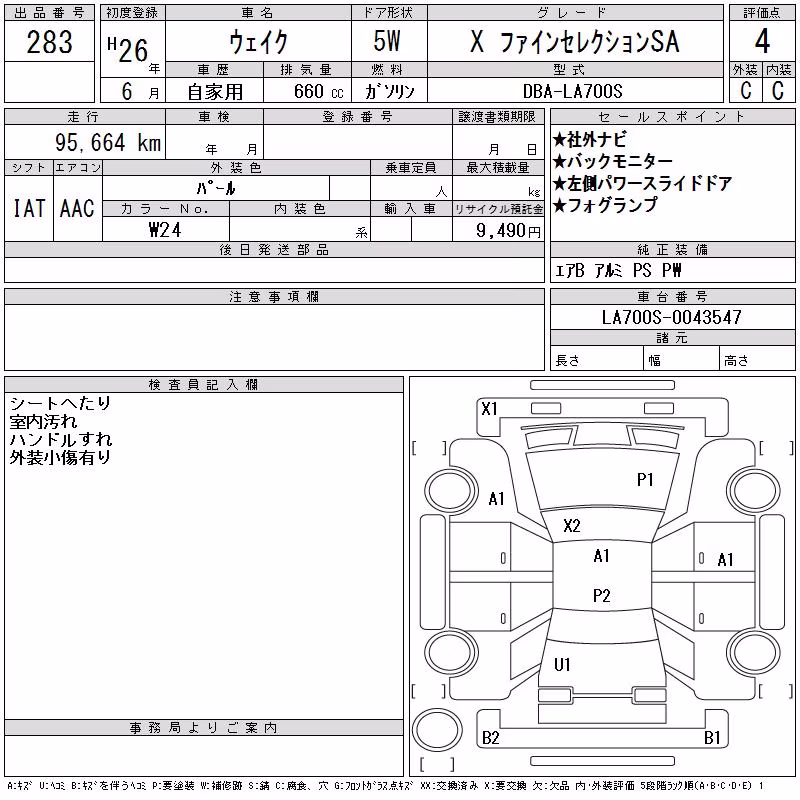Select the 登録番号 header
Screen dimensions: 800x800
coord(358,117)
